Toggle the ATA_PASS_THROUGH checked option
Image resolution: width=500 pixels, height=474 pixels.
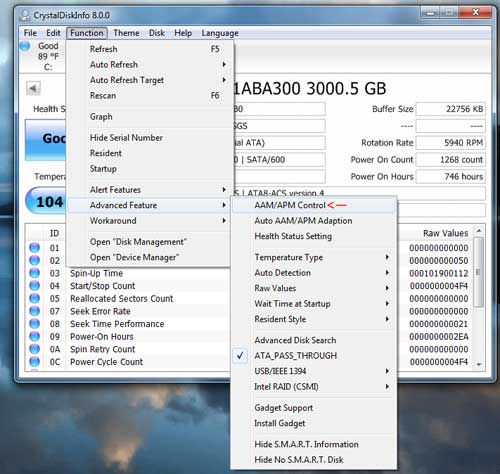click(314, 356)
